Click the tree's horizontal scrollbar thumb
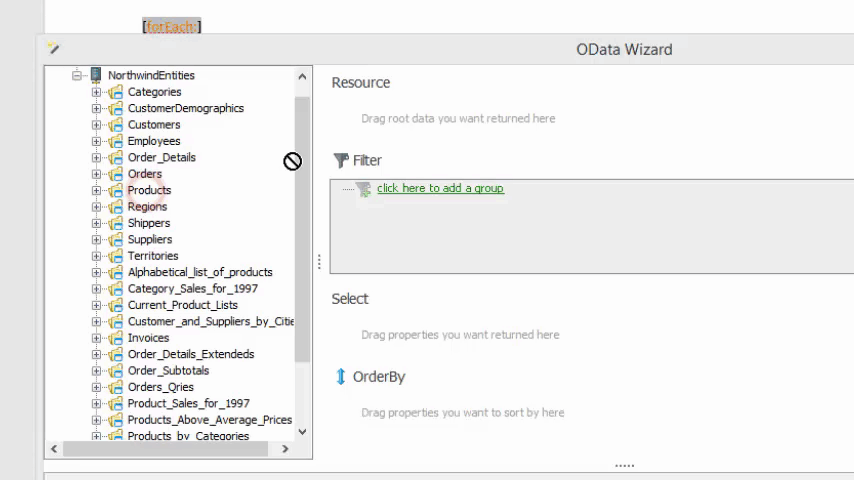The image size is (854, 480). point(166,449)
